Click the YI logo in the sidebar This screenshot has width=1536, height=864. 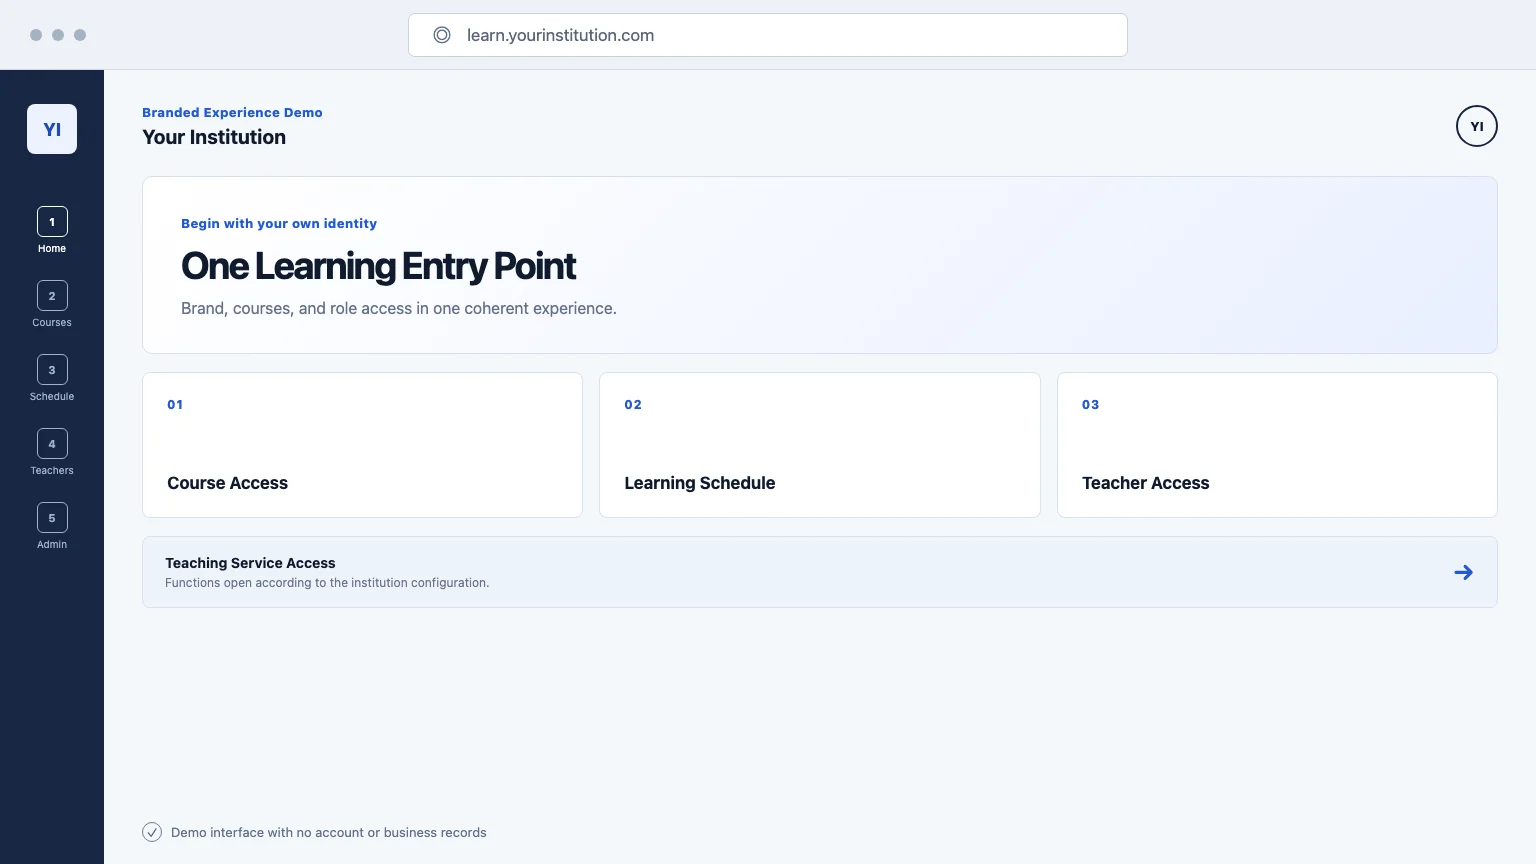tap(52, 129)
